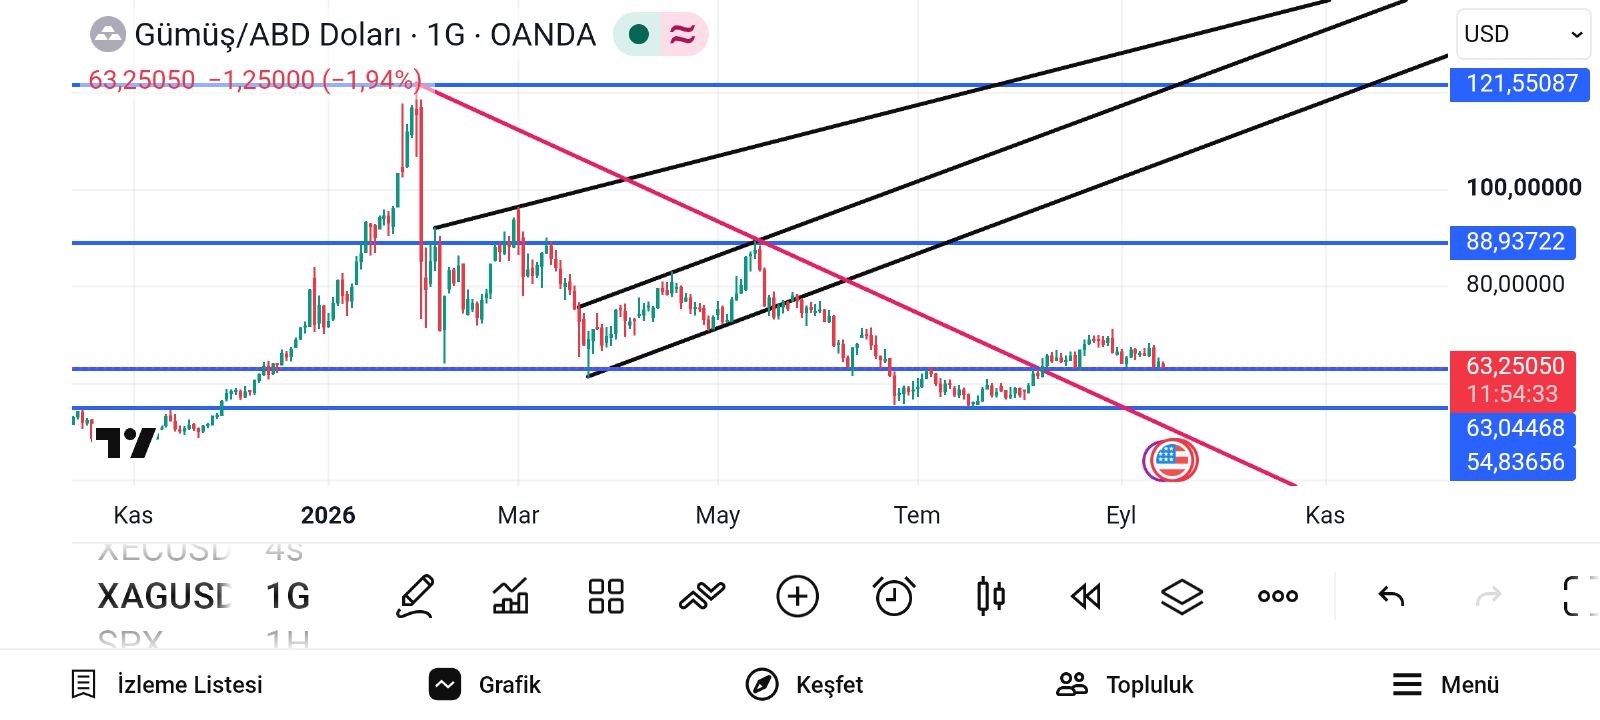The width and height of the screenshot is (1600, 720).
Task: Open the candlestick style icon
Action: [990, 596]
